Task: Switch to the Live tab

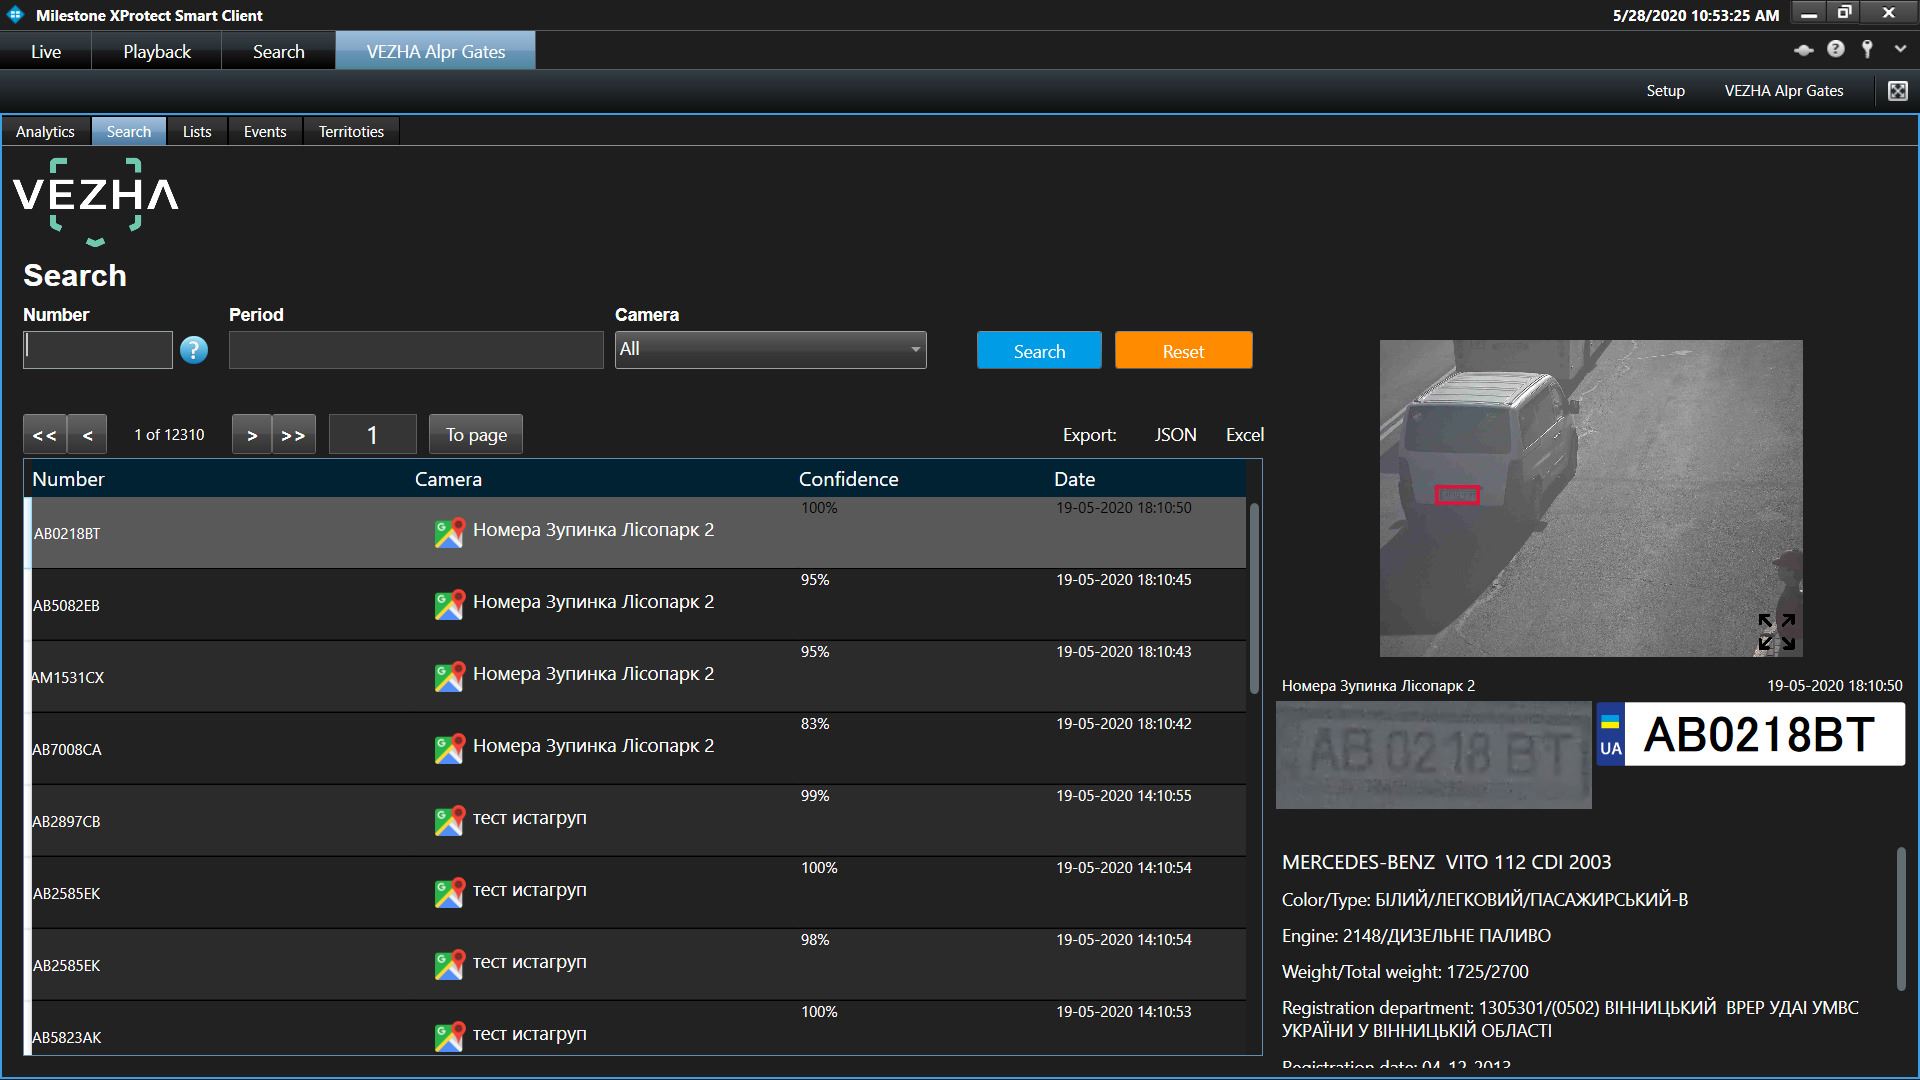Action: pyautogui.click(x=46, y=51)
